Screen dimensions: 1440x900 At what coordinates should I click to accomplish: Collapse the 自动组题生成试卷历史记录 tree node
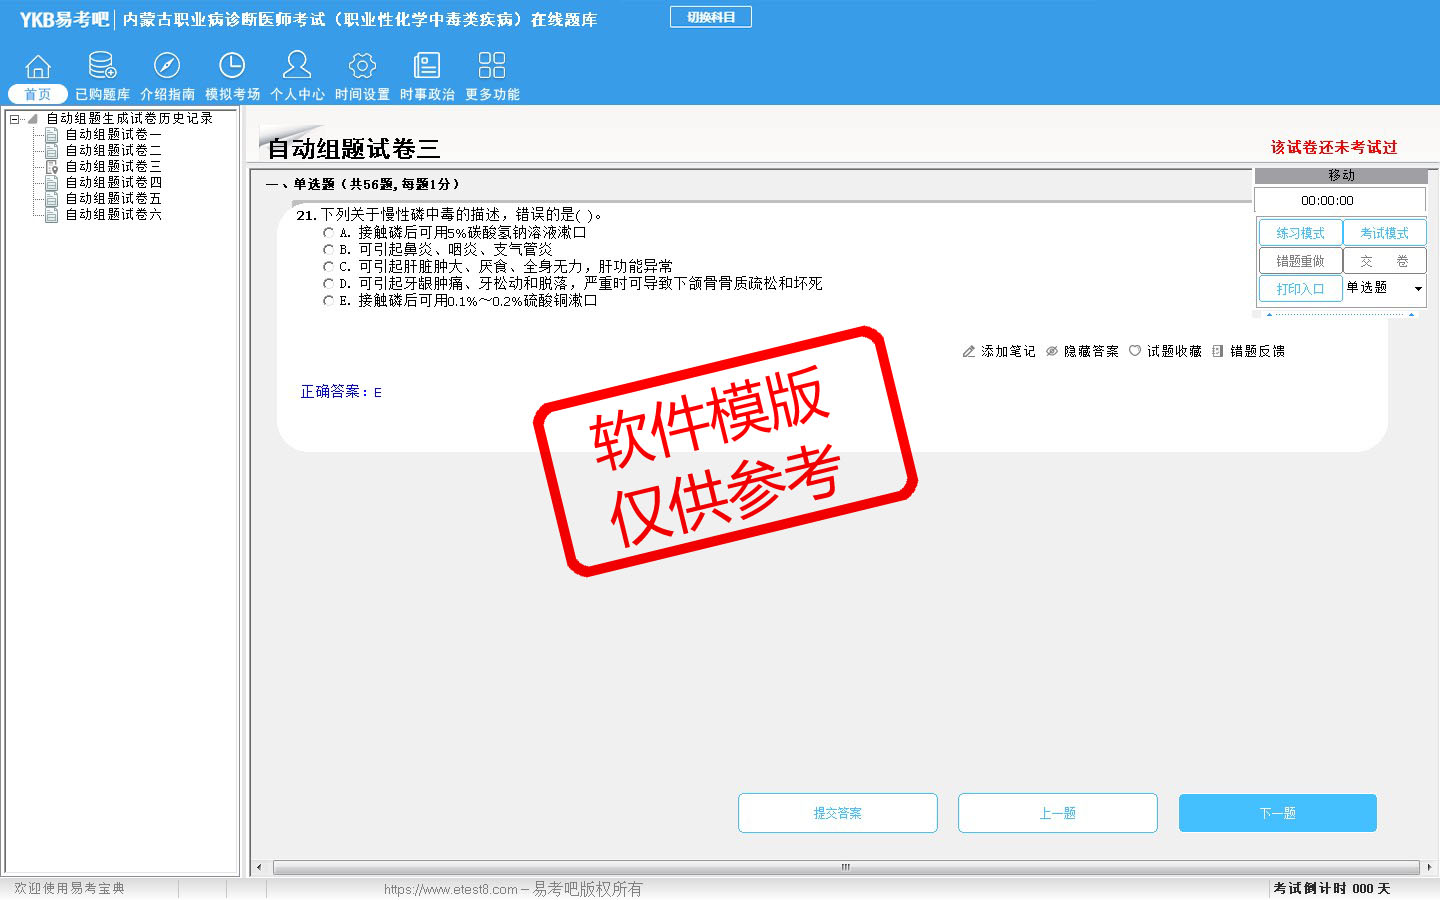pyautogui.click(x=14, y=119)
